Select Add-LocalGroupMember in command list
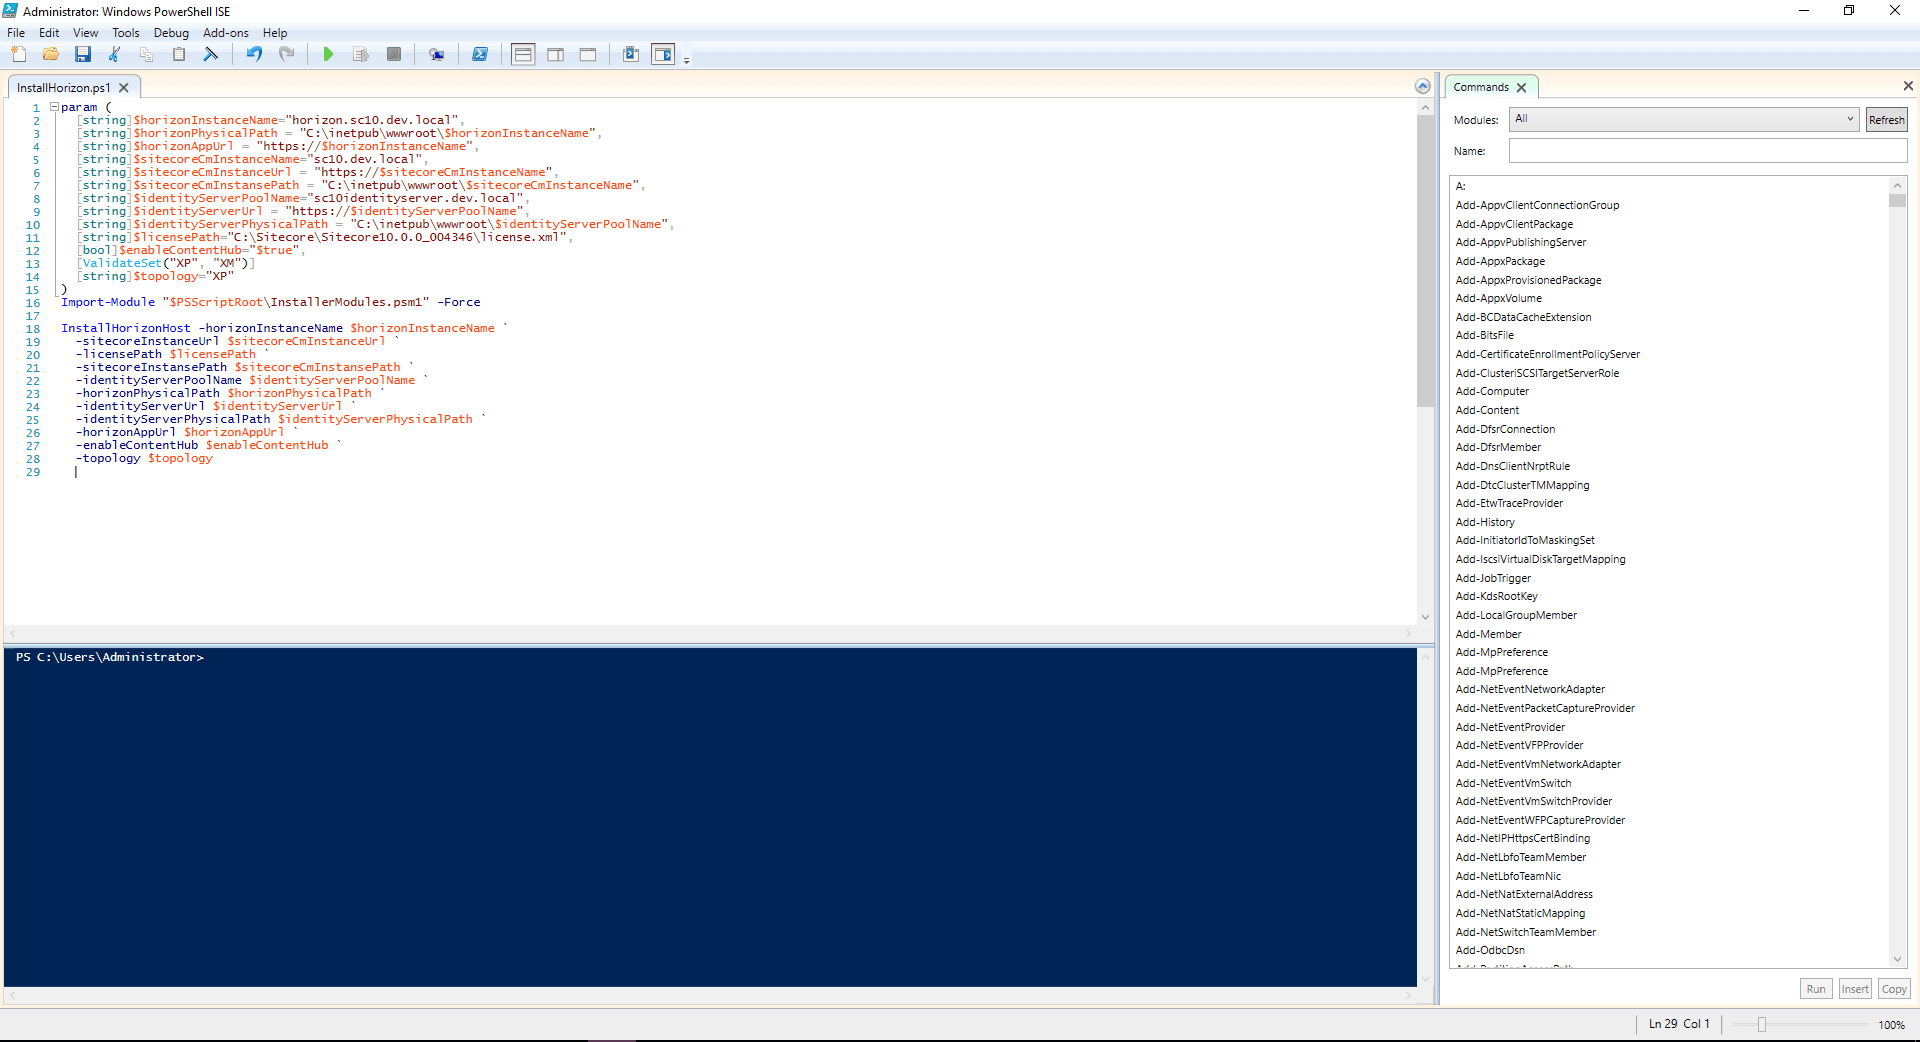 coord(1516,615)
